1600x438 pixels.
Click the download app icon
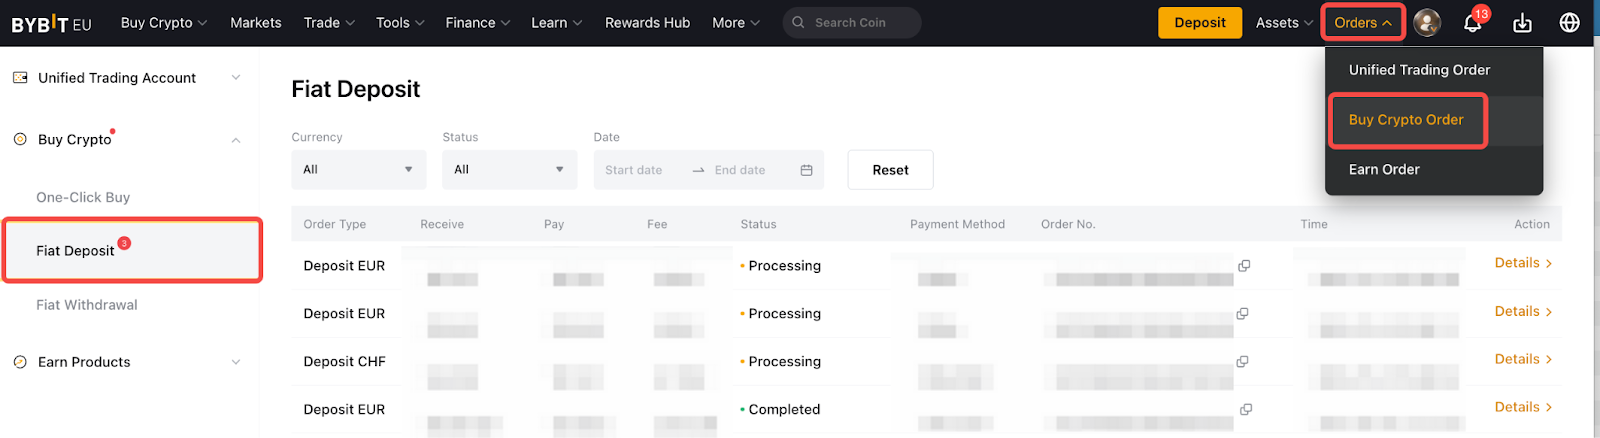click(x=1522, y=23)
